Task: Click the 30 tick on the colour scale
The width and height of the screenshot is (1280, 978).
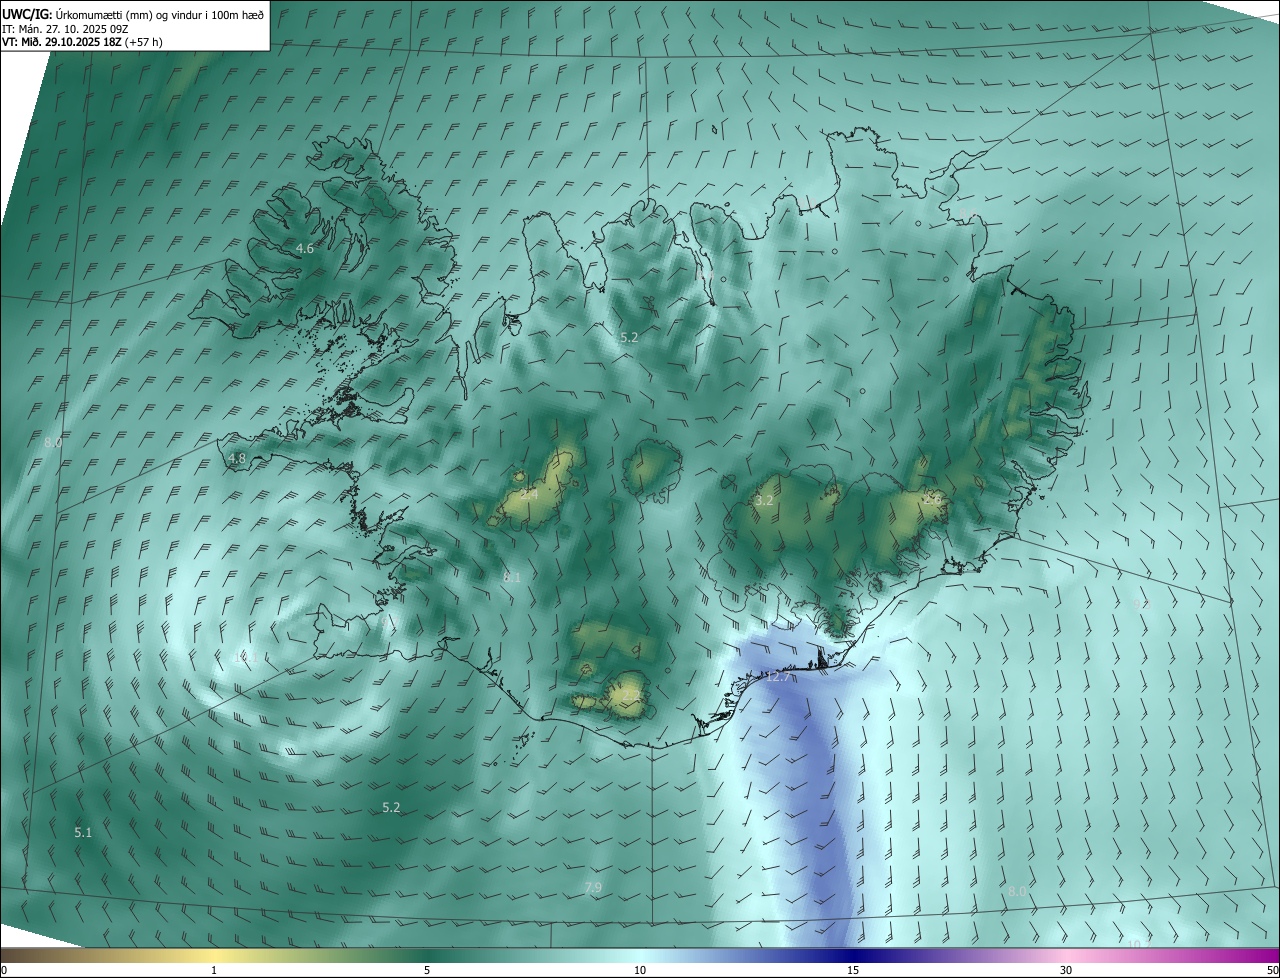Action: pos(1066,970)
